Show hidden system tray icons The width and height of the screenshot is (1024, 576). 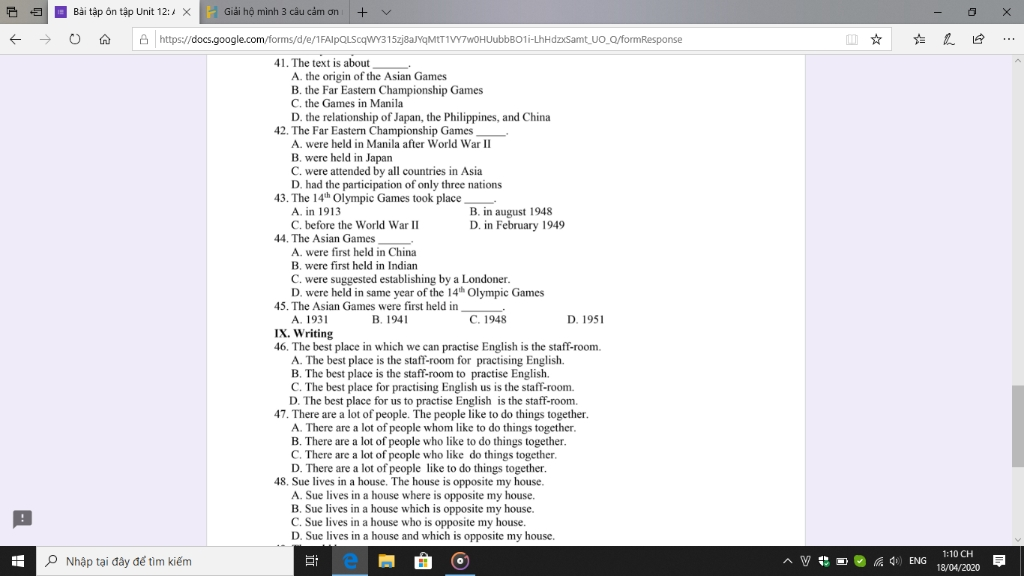(787, 561)
